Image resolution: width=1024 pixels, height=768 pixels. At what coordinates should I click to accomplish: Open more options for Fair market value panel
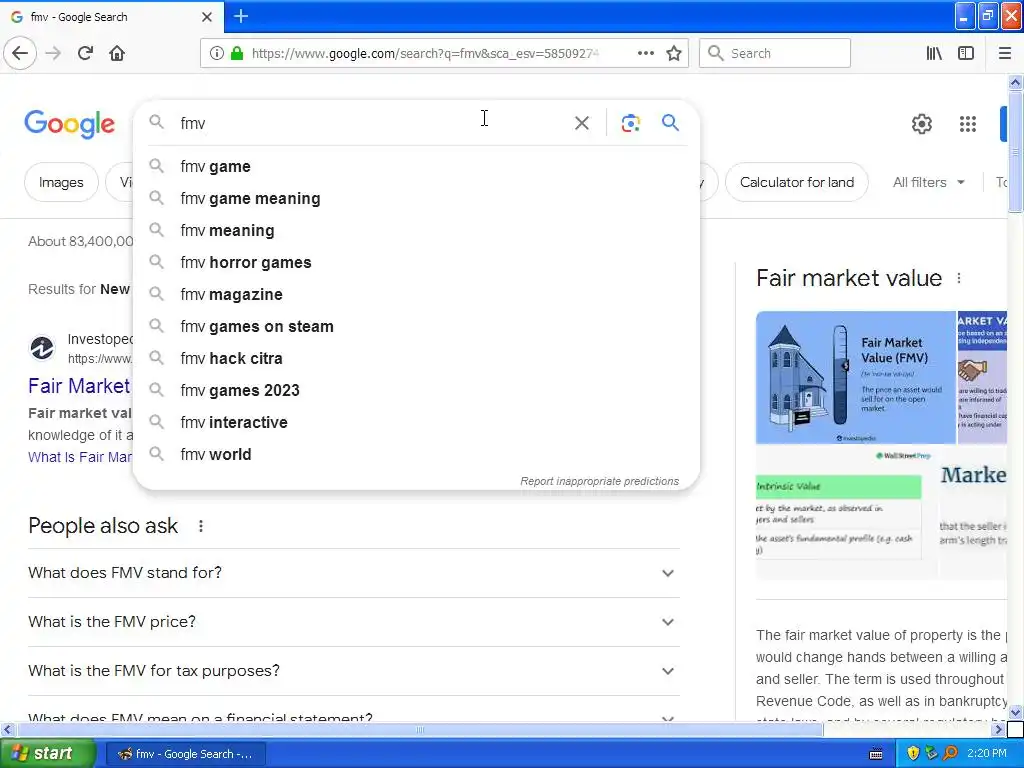[x=959, y=278]
